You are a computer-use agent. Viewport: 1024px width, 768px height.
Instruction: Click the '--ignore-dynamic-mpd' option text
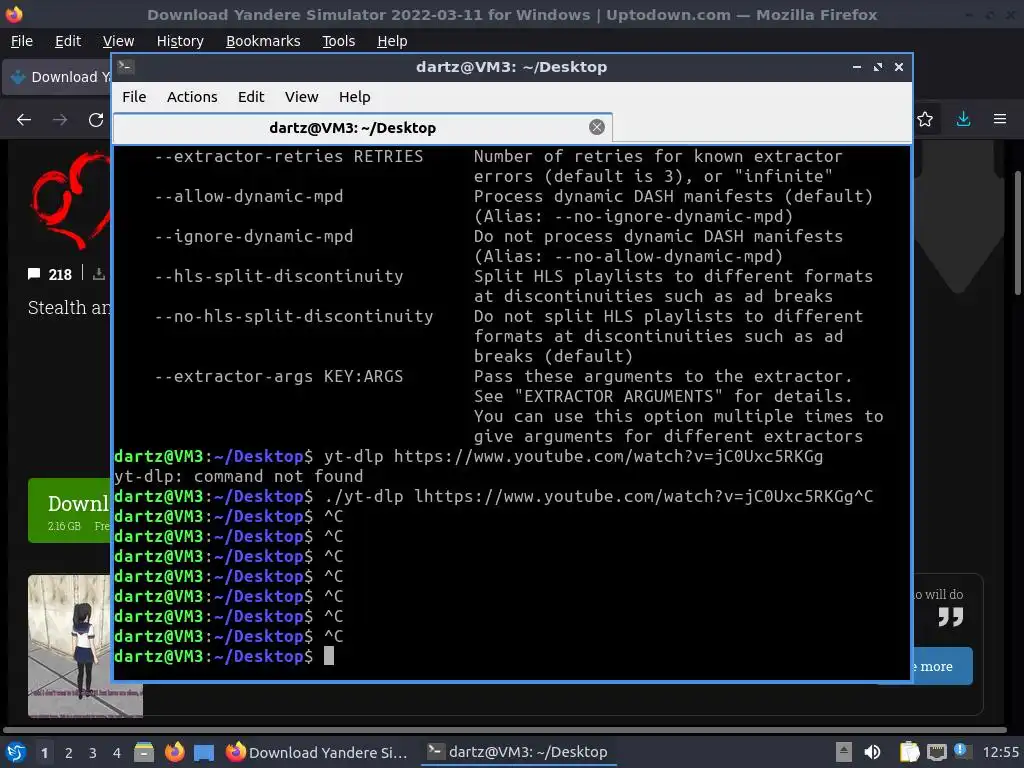click(254, 236)
